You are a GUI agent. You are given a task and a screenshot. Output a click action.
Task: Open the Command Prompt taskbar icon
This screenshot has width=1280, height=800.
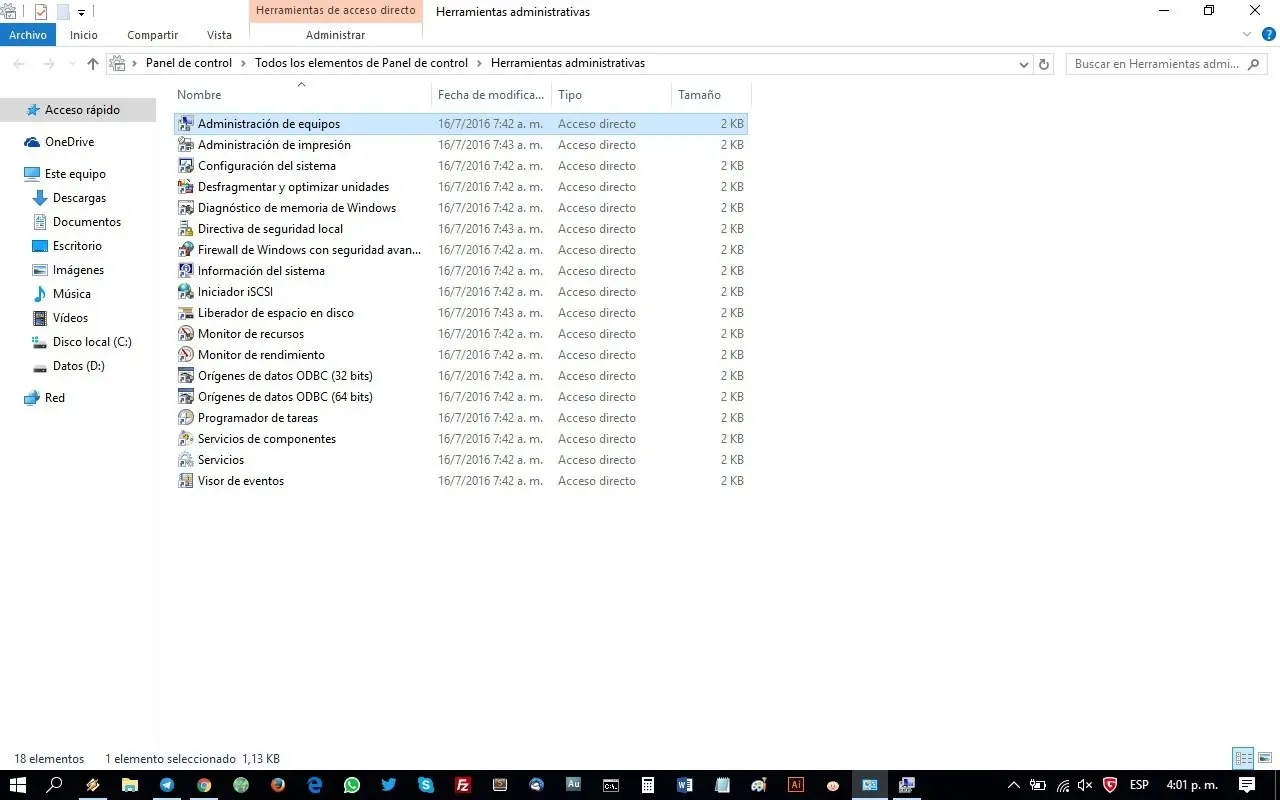point(611,785)
